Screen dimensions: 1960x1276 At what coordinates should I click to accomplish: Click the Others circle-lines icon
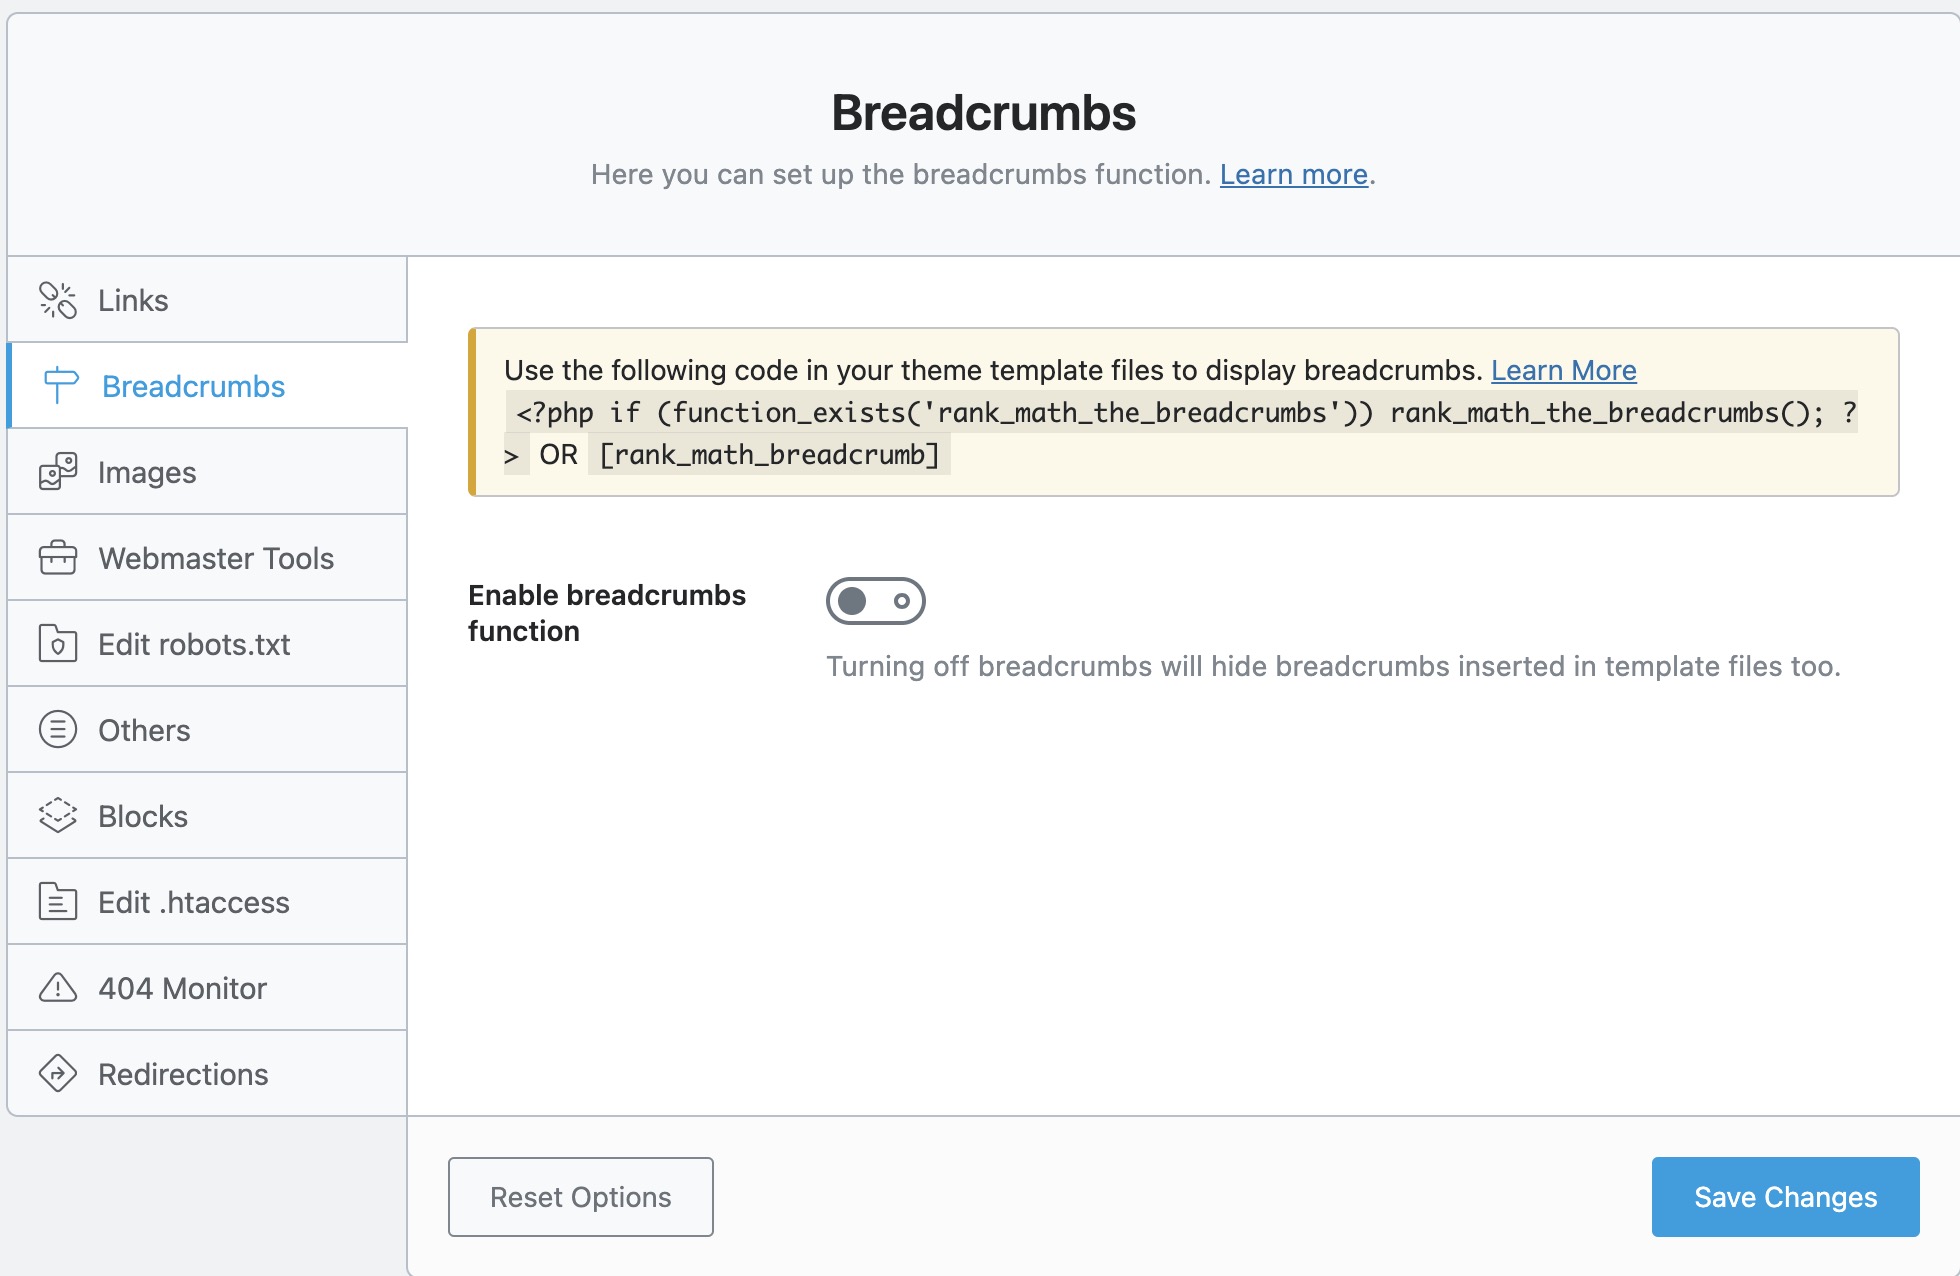(x=58, y=730)
